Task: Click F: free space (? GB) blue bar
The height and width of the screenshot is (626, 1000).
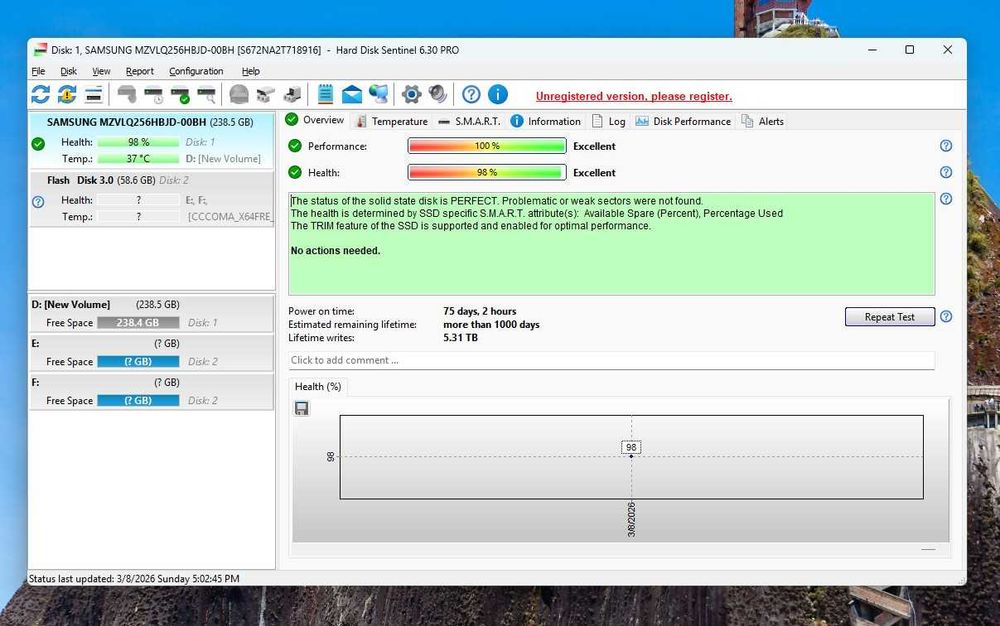Action: coord(138,400)
